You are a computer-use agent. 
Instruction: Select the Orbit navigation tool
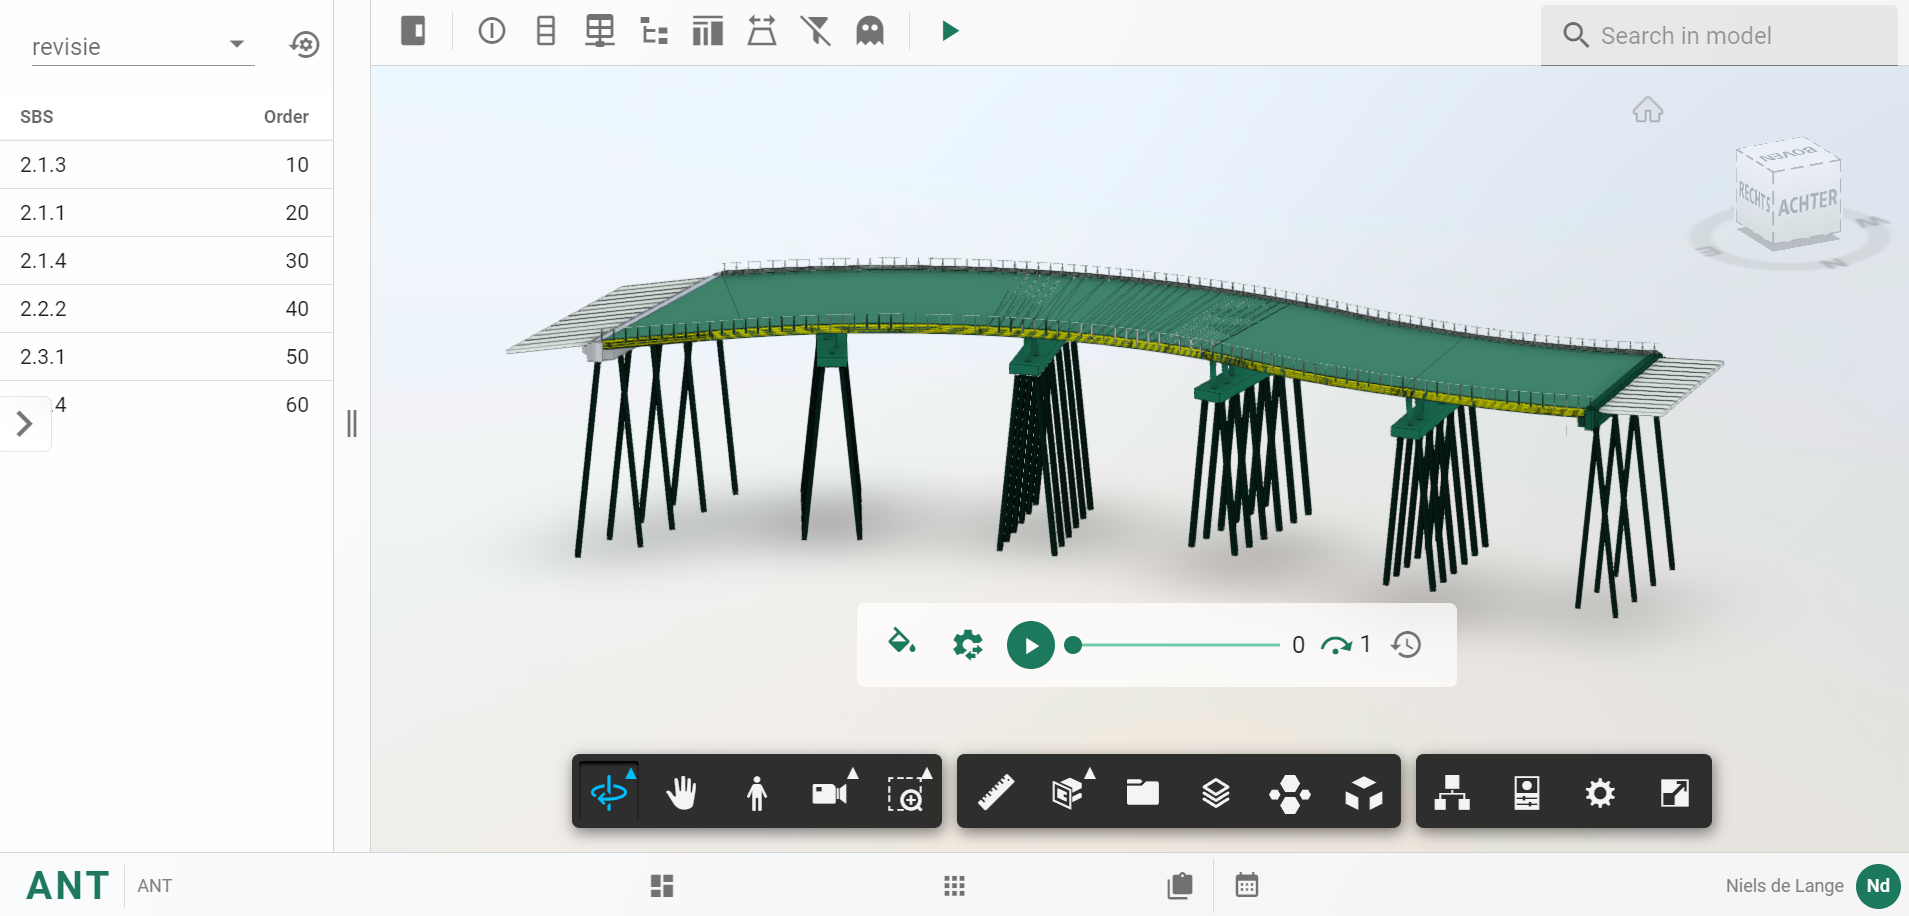[x=608, y=793]
